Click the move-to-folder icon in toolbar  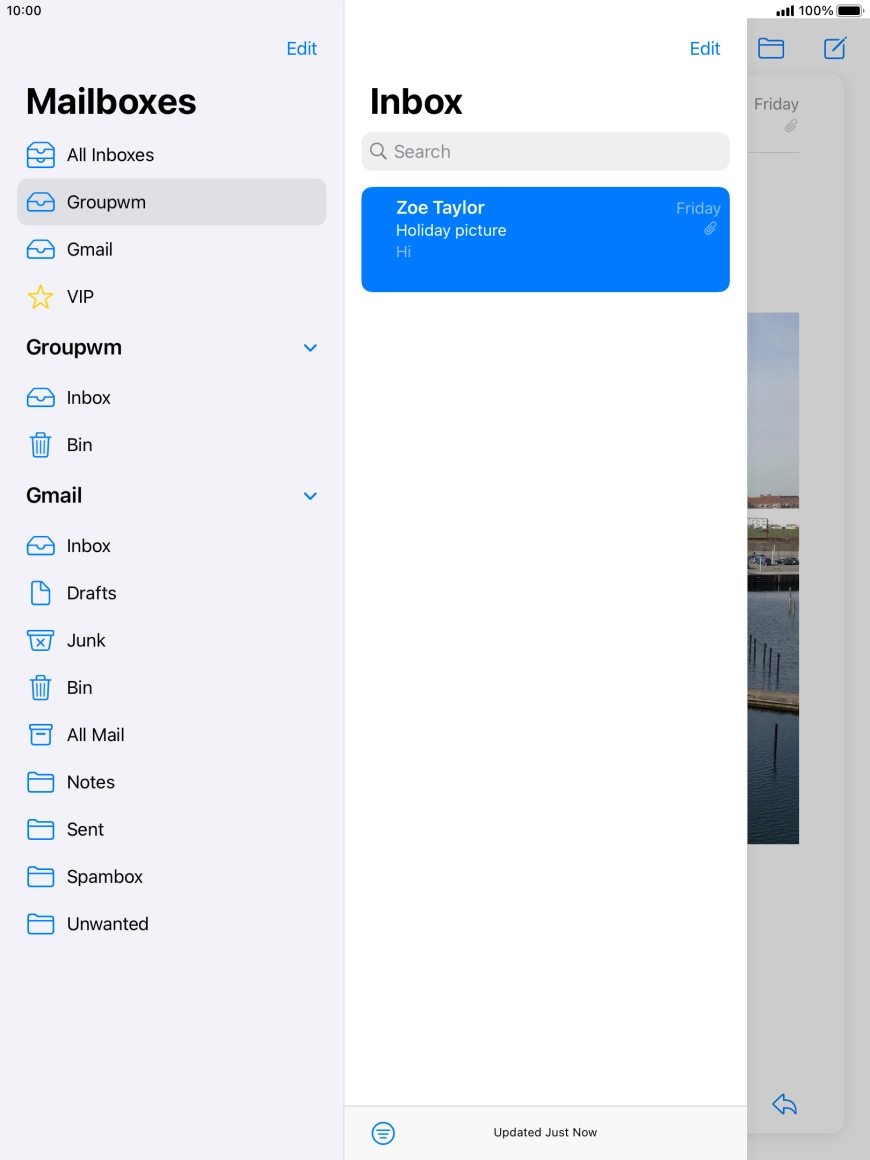click(771, 49)
